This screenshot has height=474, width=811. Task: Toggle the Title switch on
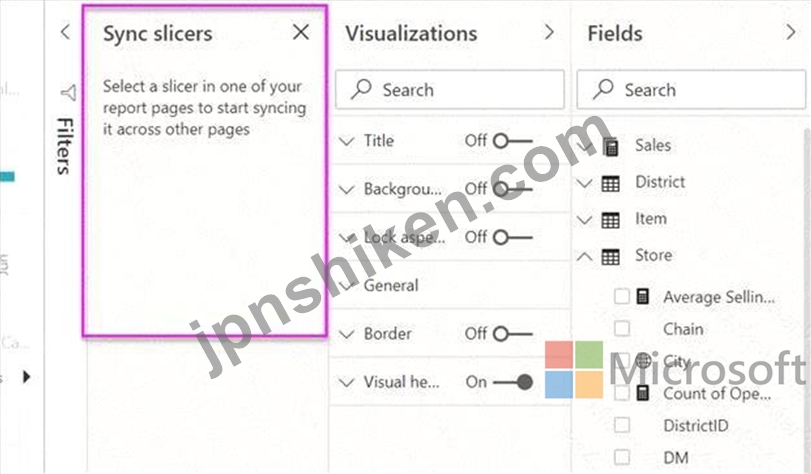pyautogui.click(x=513, y=141)
